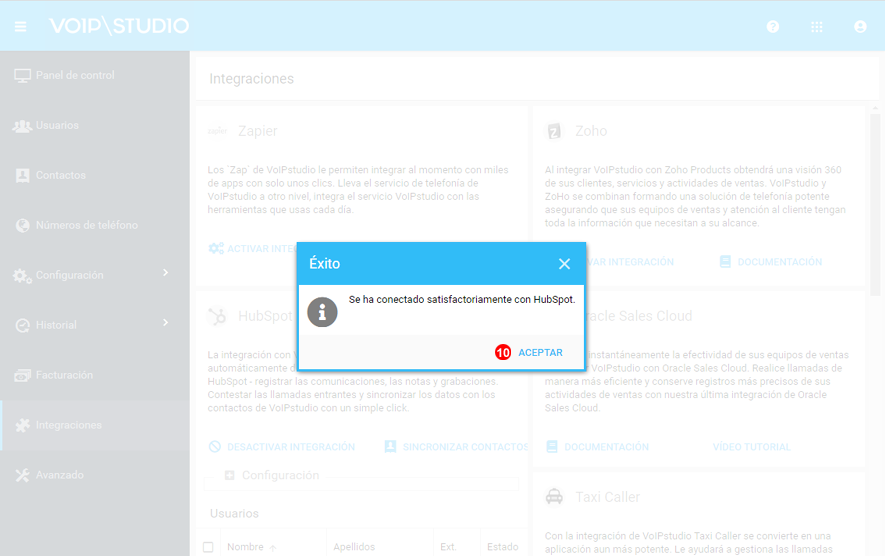This screenshot has width=886, height=556.
Task: Expand the HubSpot Configuración section
Action: (x=229, y=475)
